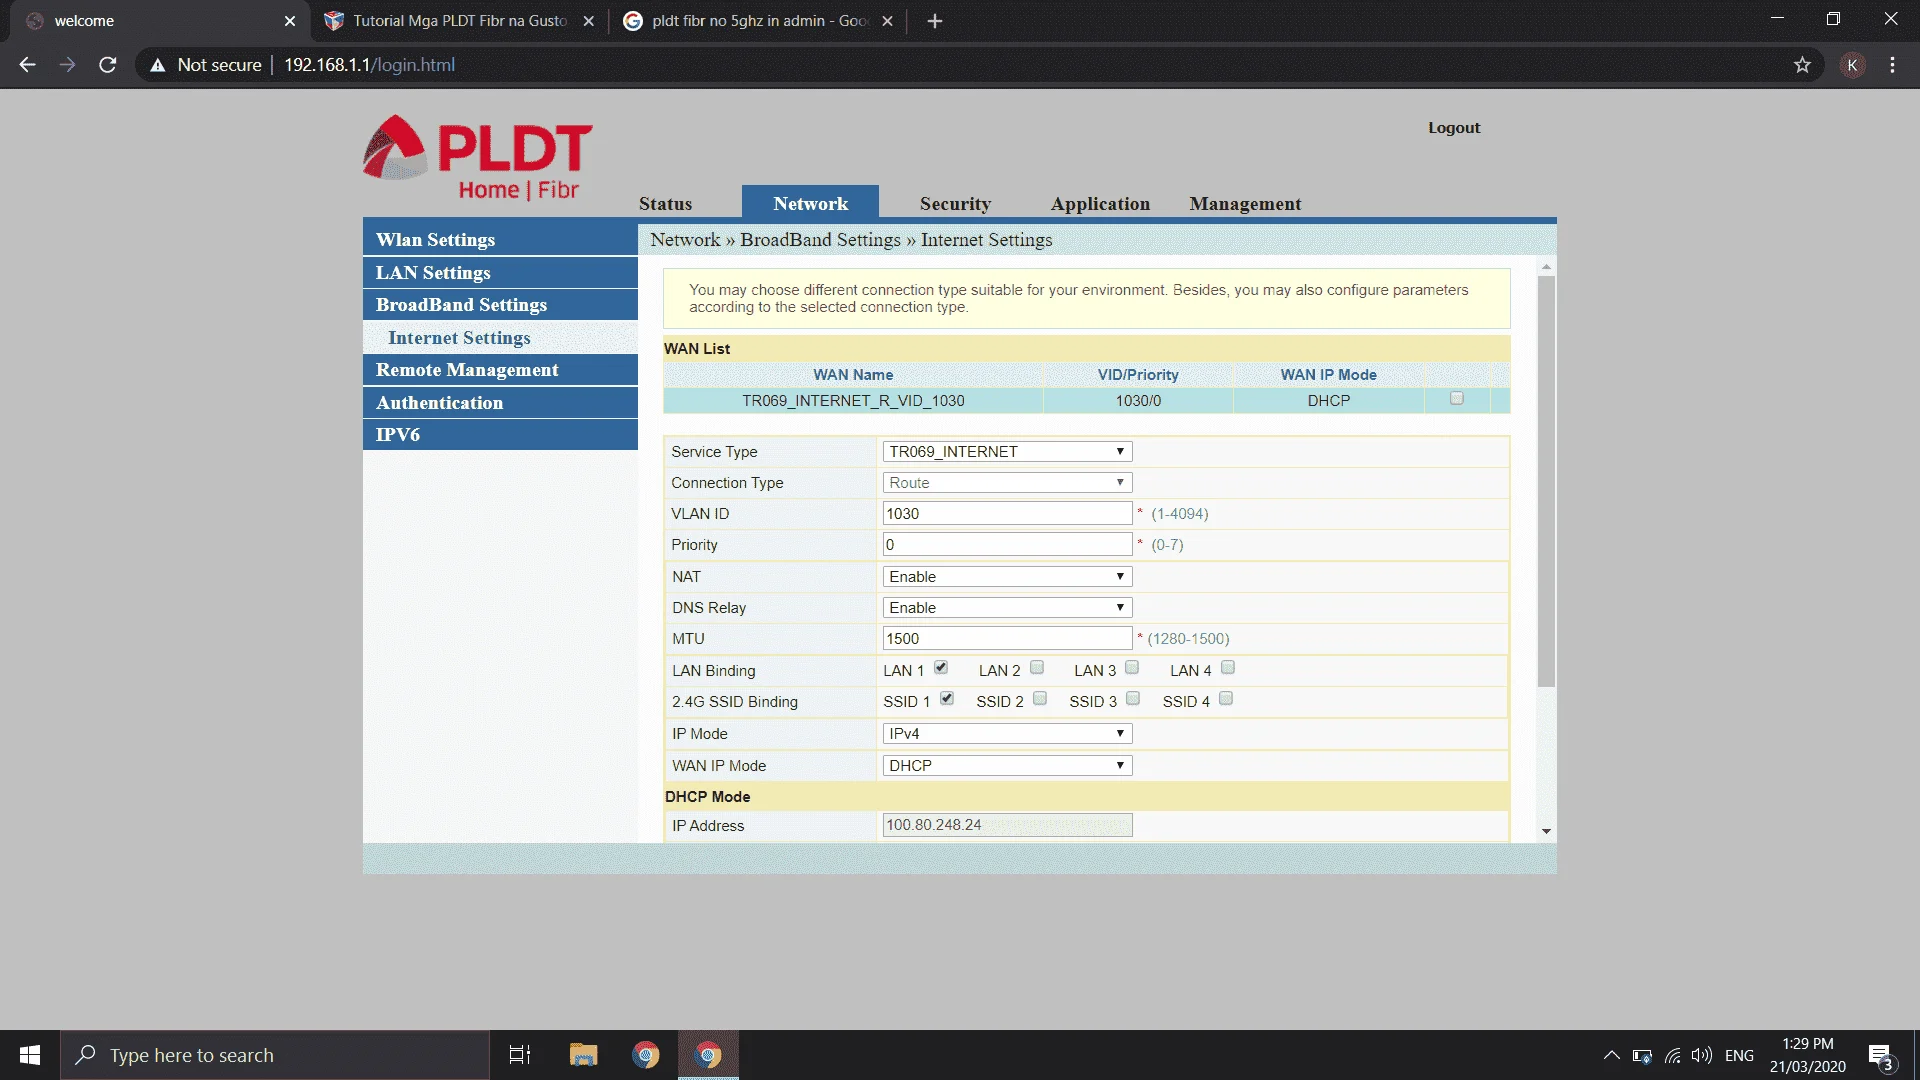
Task: Switch to the Application tab
Action: click(x=1100, y=204)
